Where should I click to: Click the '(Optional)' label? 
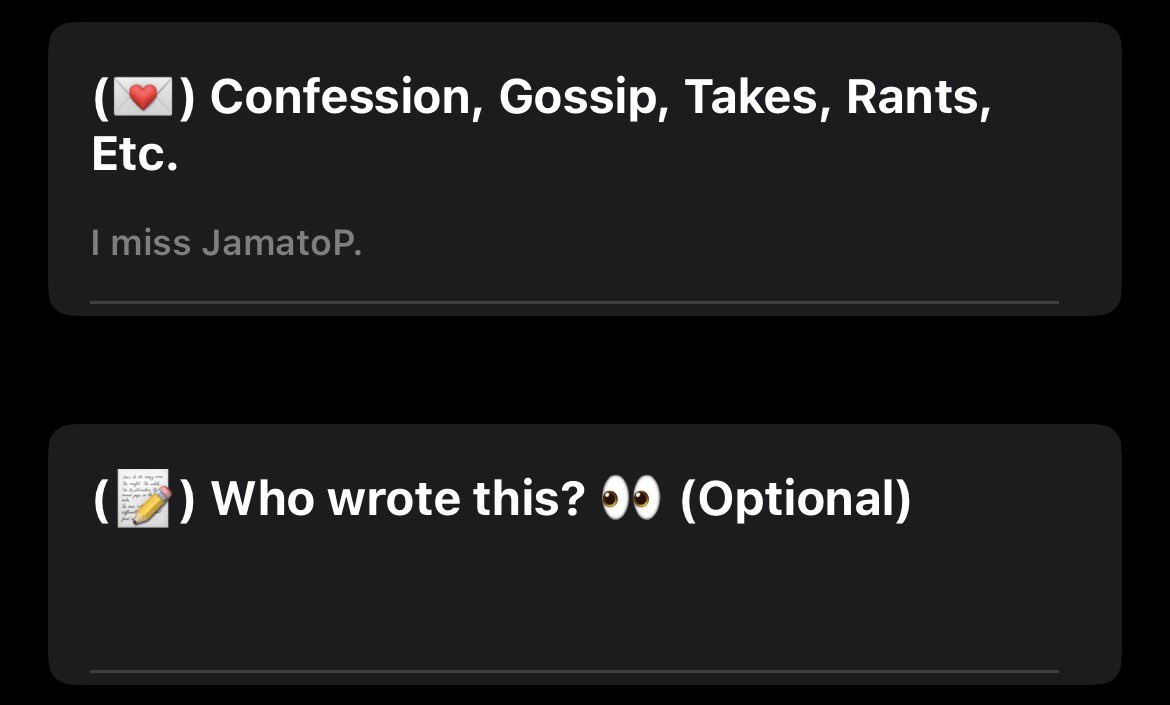click(x=795, y=499)
